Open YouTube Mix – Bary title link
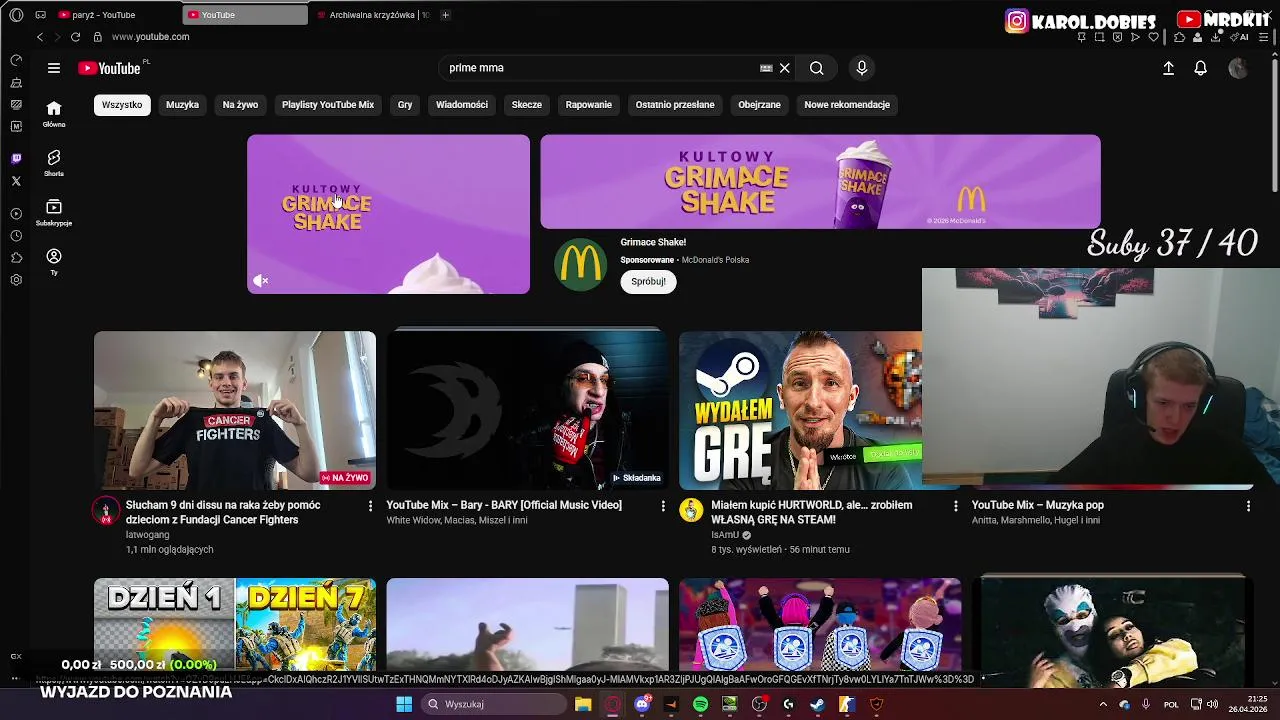1280x720 pixels. pyautogui.click(x=504, y=506)
